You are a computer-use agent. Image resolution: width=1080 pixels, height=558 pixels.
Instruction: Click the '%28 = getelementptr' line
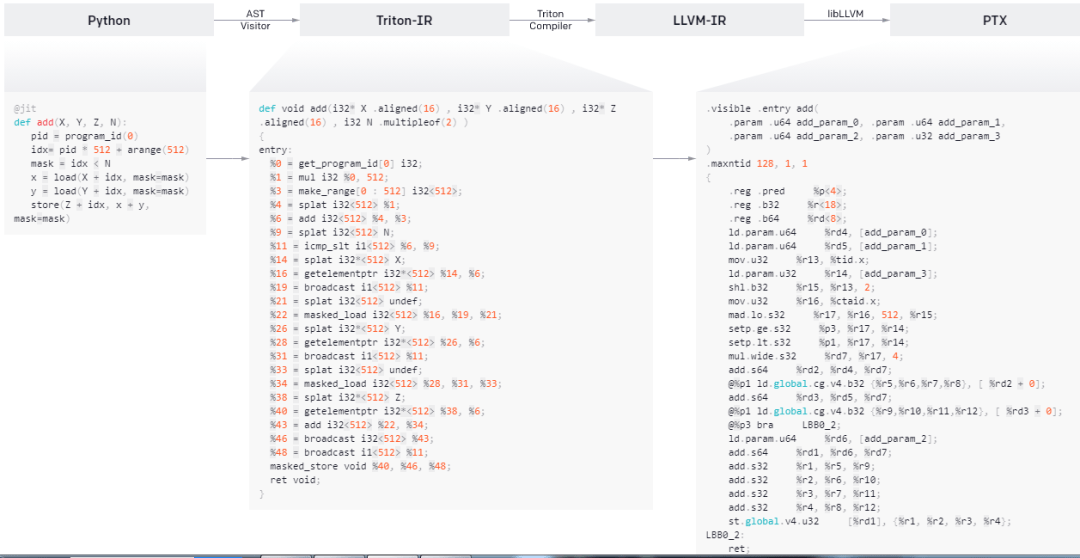[377, 342]
